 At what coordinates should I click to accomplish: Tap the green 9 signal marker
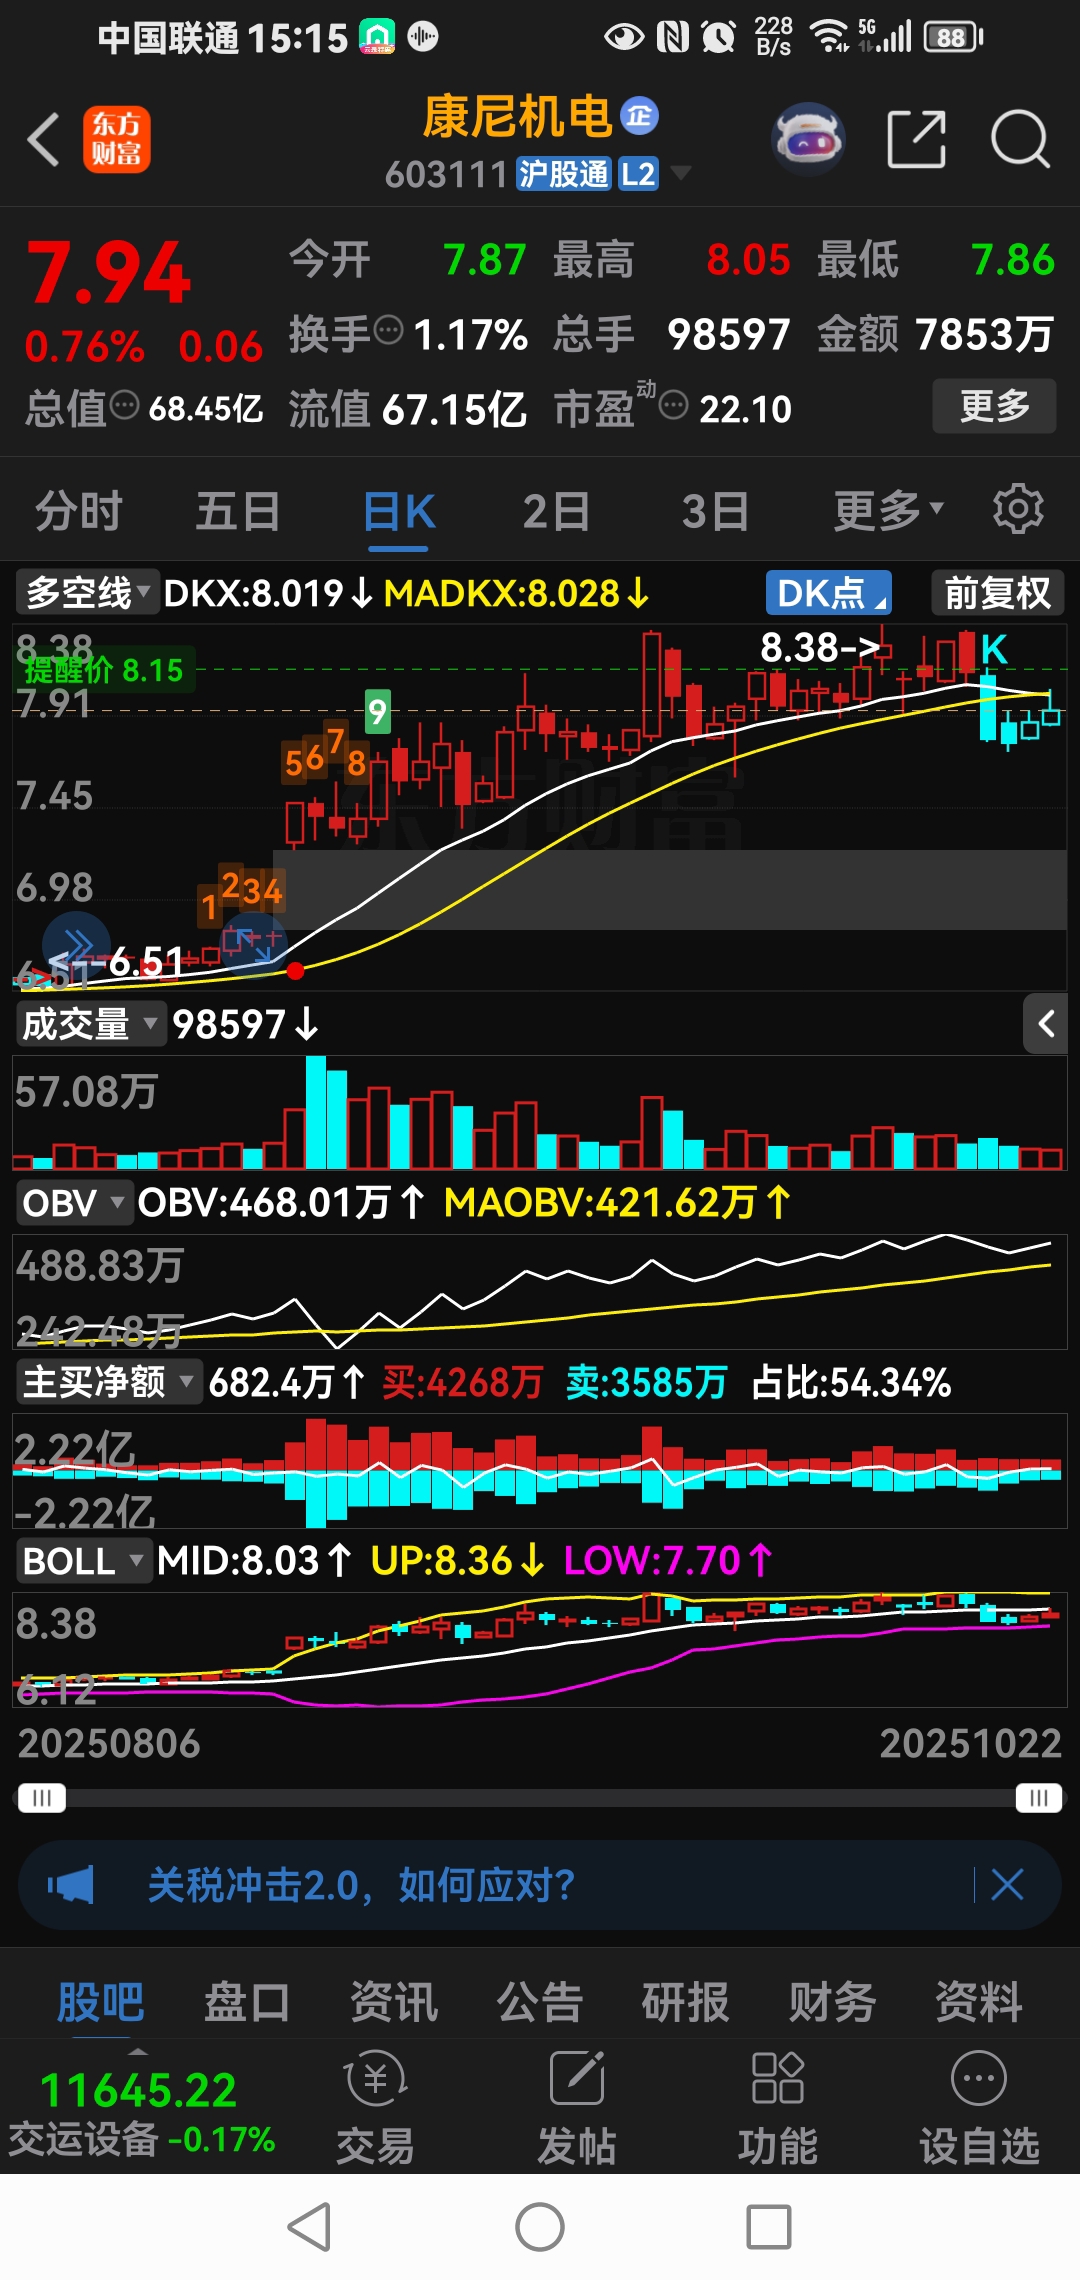(x=377, y=712)
